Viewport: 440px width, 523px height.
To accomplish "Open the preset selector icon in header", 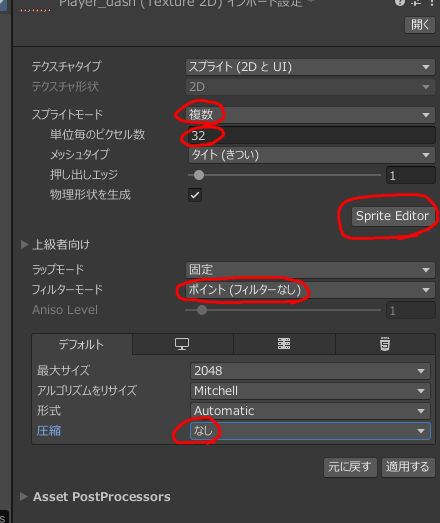I will [416, 3].
